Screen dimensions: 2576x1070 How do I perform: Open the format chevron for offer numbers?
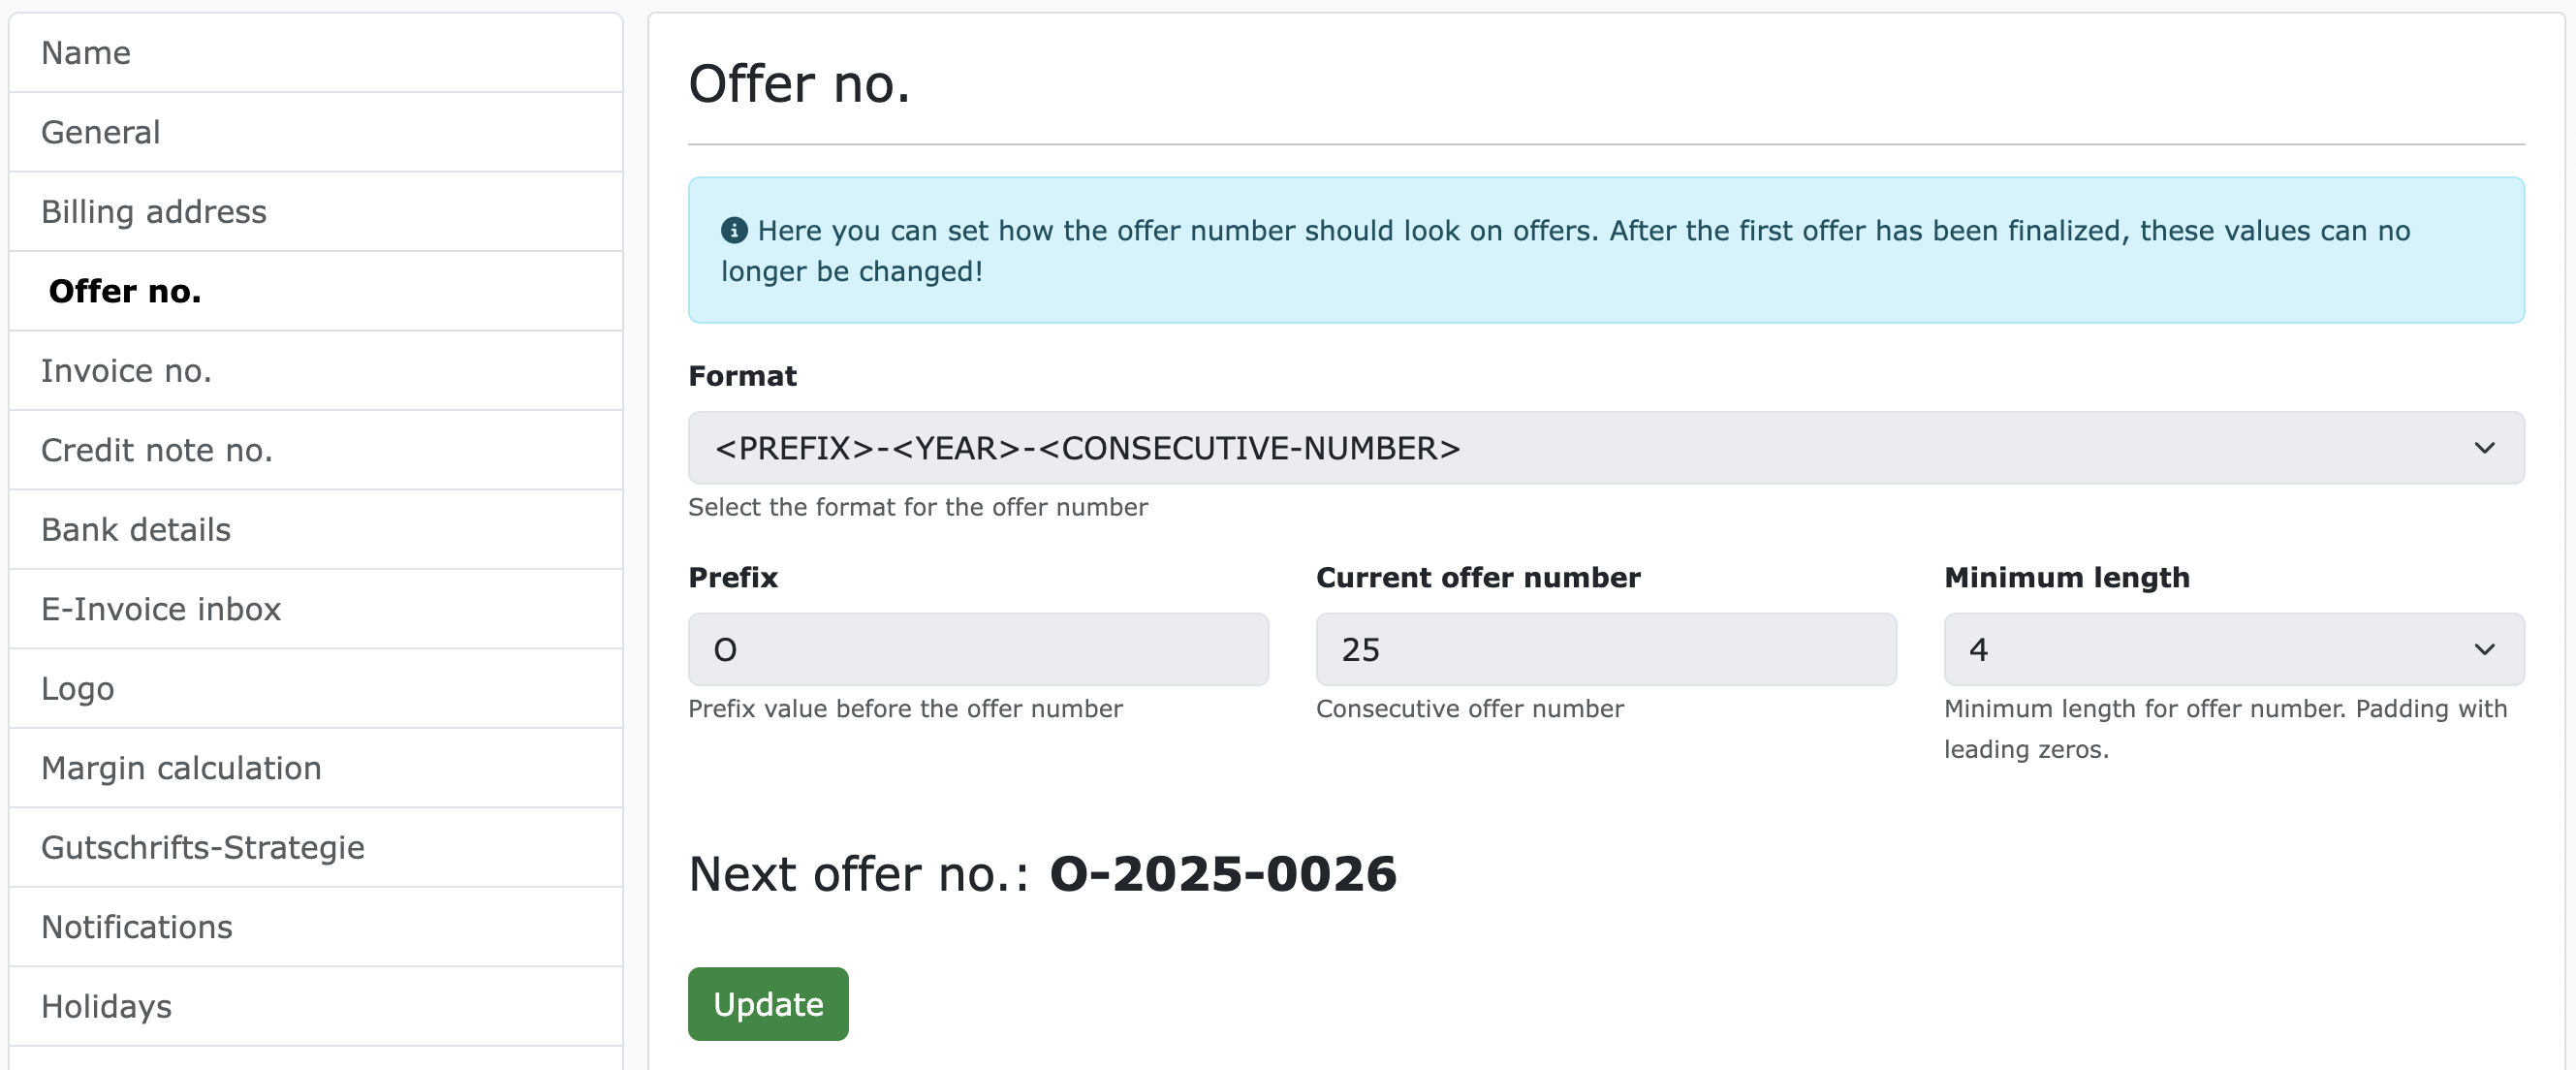point(2487,448)
